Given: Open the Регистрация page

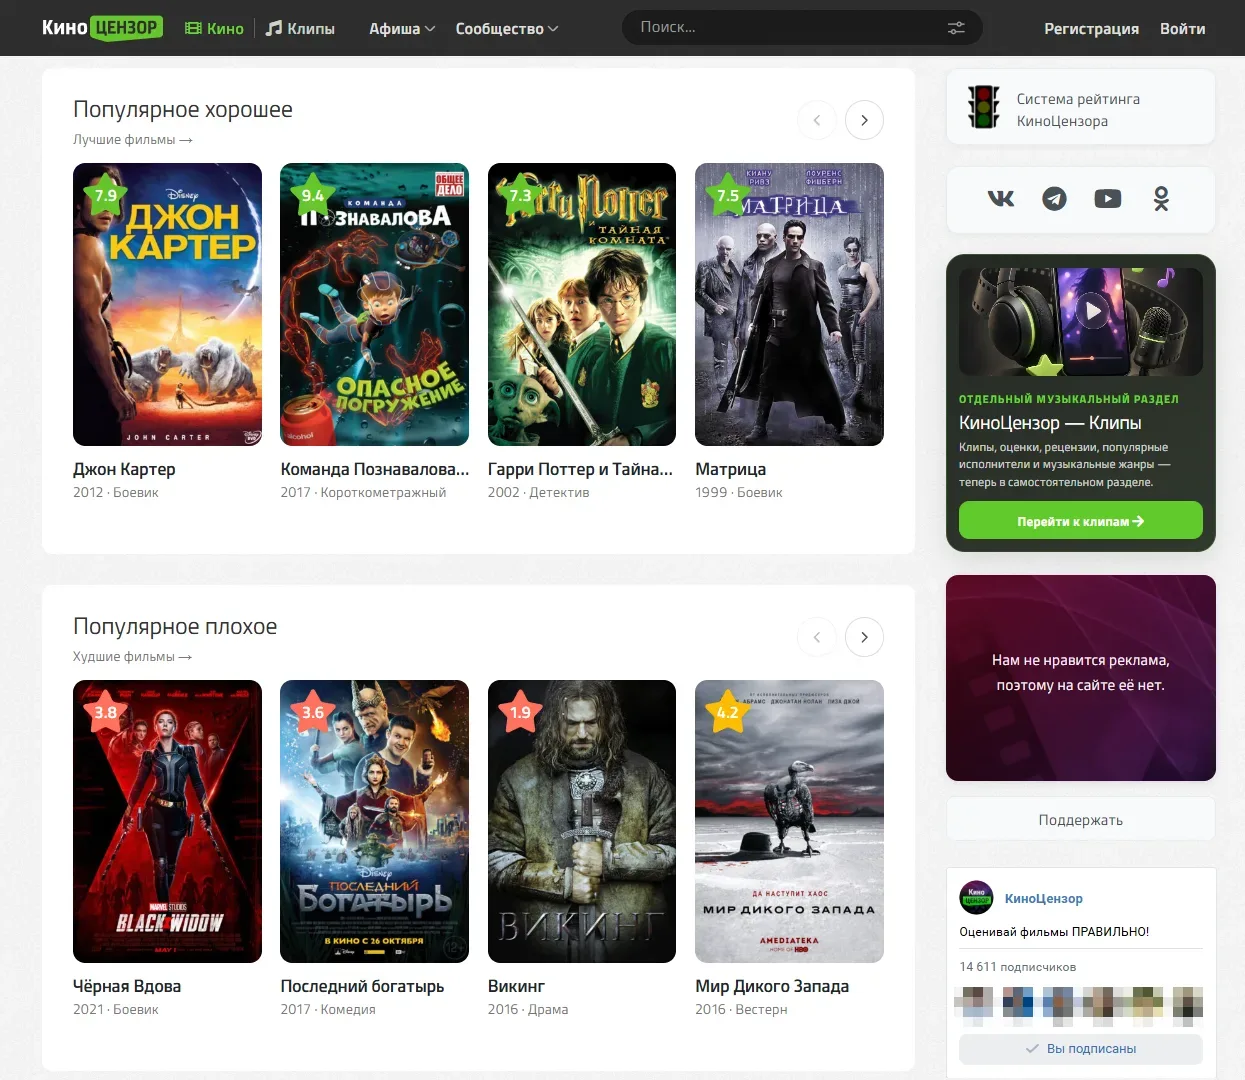Looking at the screenshot, I should tap(1092, 28).
